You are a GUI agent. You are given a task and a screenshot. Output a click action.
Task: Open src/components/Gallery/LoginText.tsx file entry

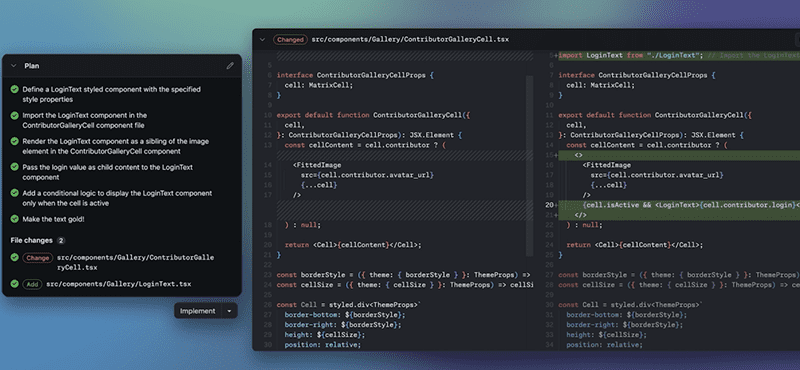(x=118, y=284)
